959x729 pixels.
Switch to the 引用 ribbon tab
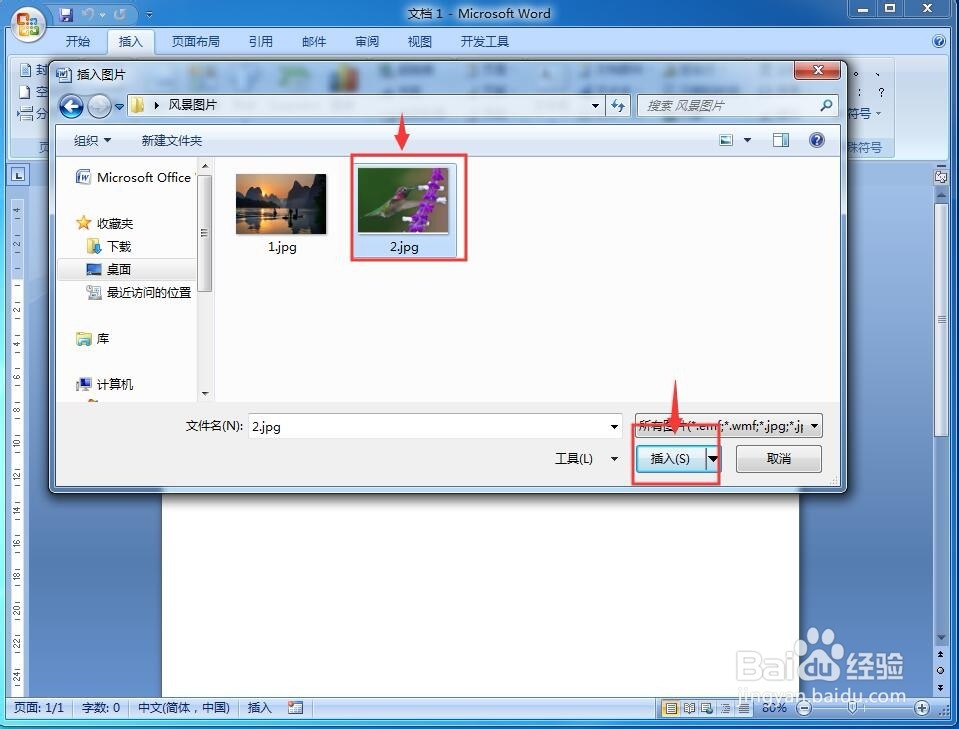coord(261,42)
